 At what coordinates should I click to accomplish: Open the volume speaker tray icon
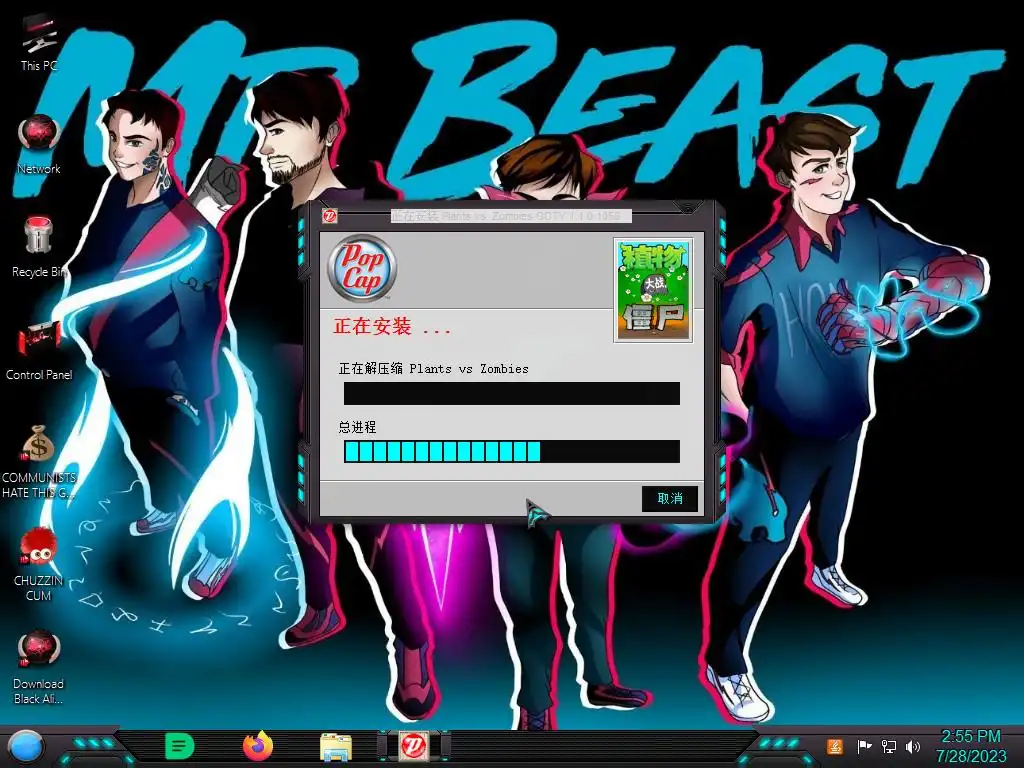[913, 746]
